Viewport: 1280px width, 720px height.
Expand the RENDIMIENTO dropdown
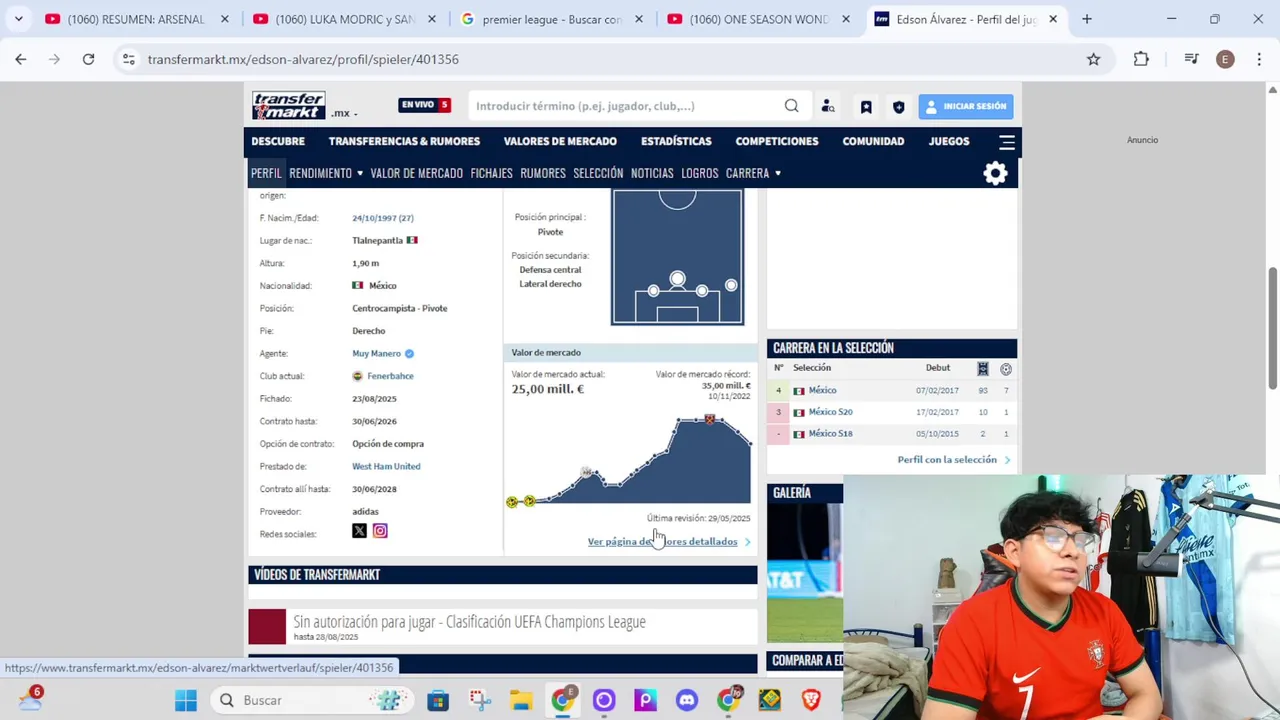pos(326,173)
